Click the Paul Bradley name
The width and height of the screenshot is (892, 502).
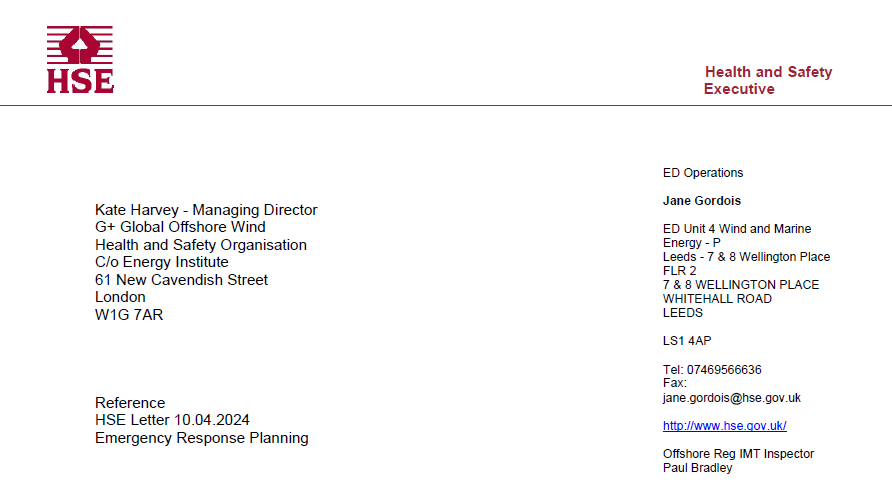coord(697,468)
